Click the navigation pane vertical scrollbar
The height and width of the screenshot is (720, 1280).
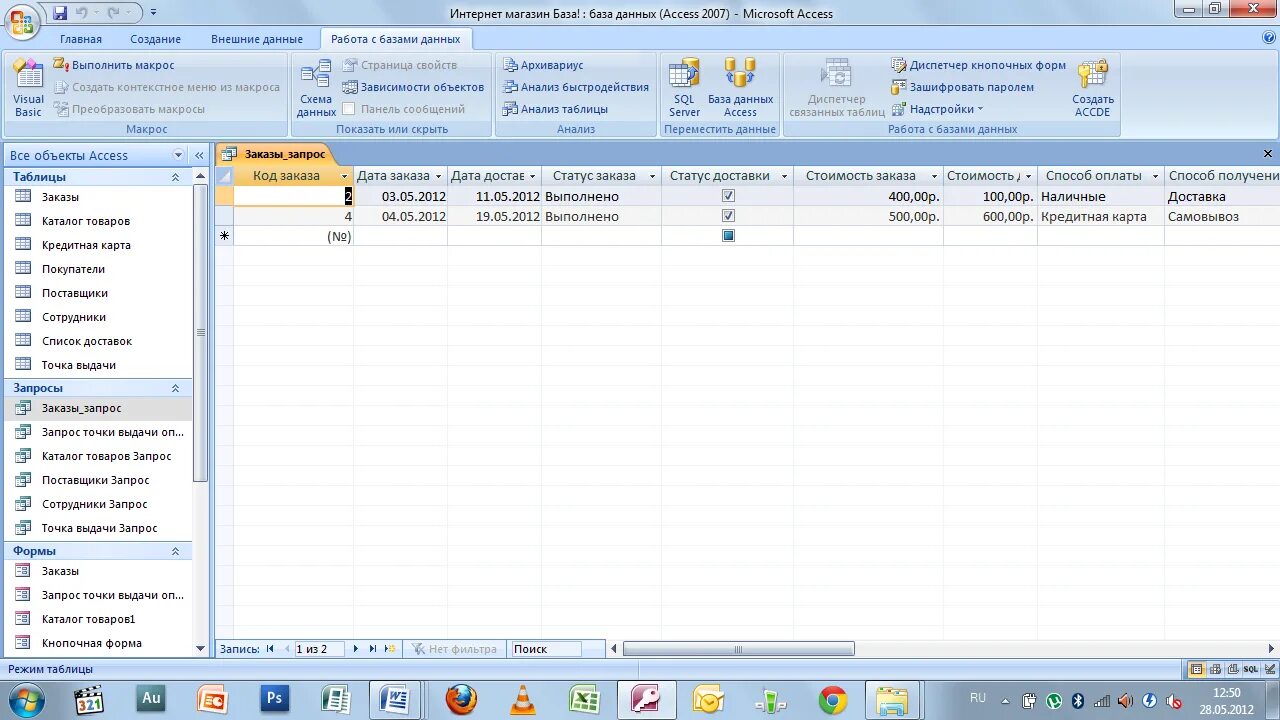coord(201,332)
